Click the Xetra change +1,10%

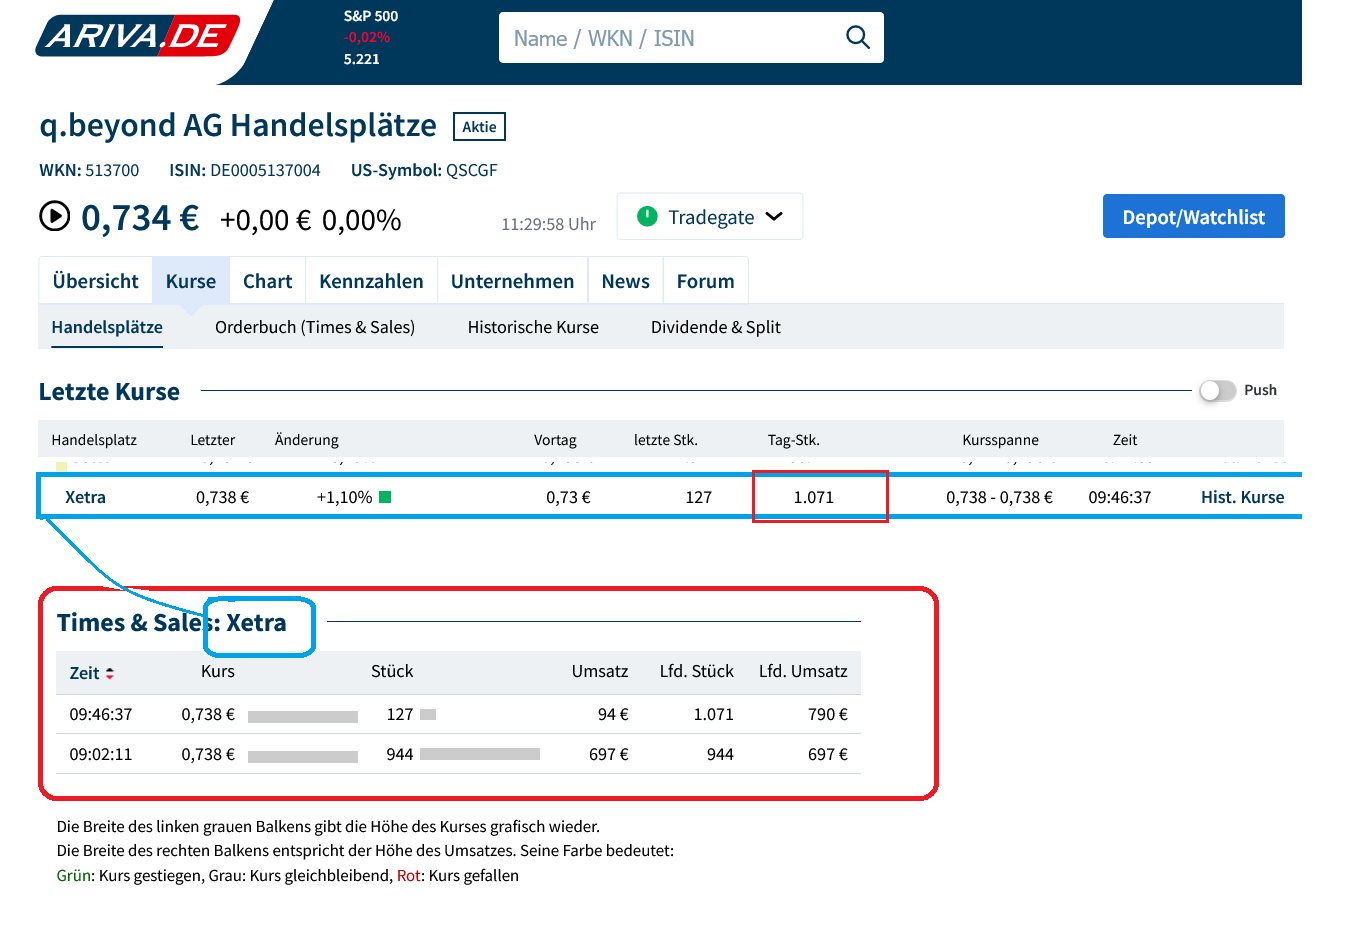pos(344,497)
